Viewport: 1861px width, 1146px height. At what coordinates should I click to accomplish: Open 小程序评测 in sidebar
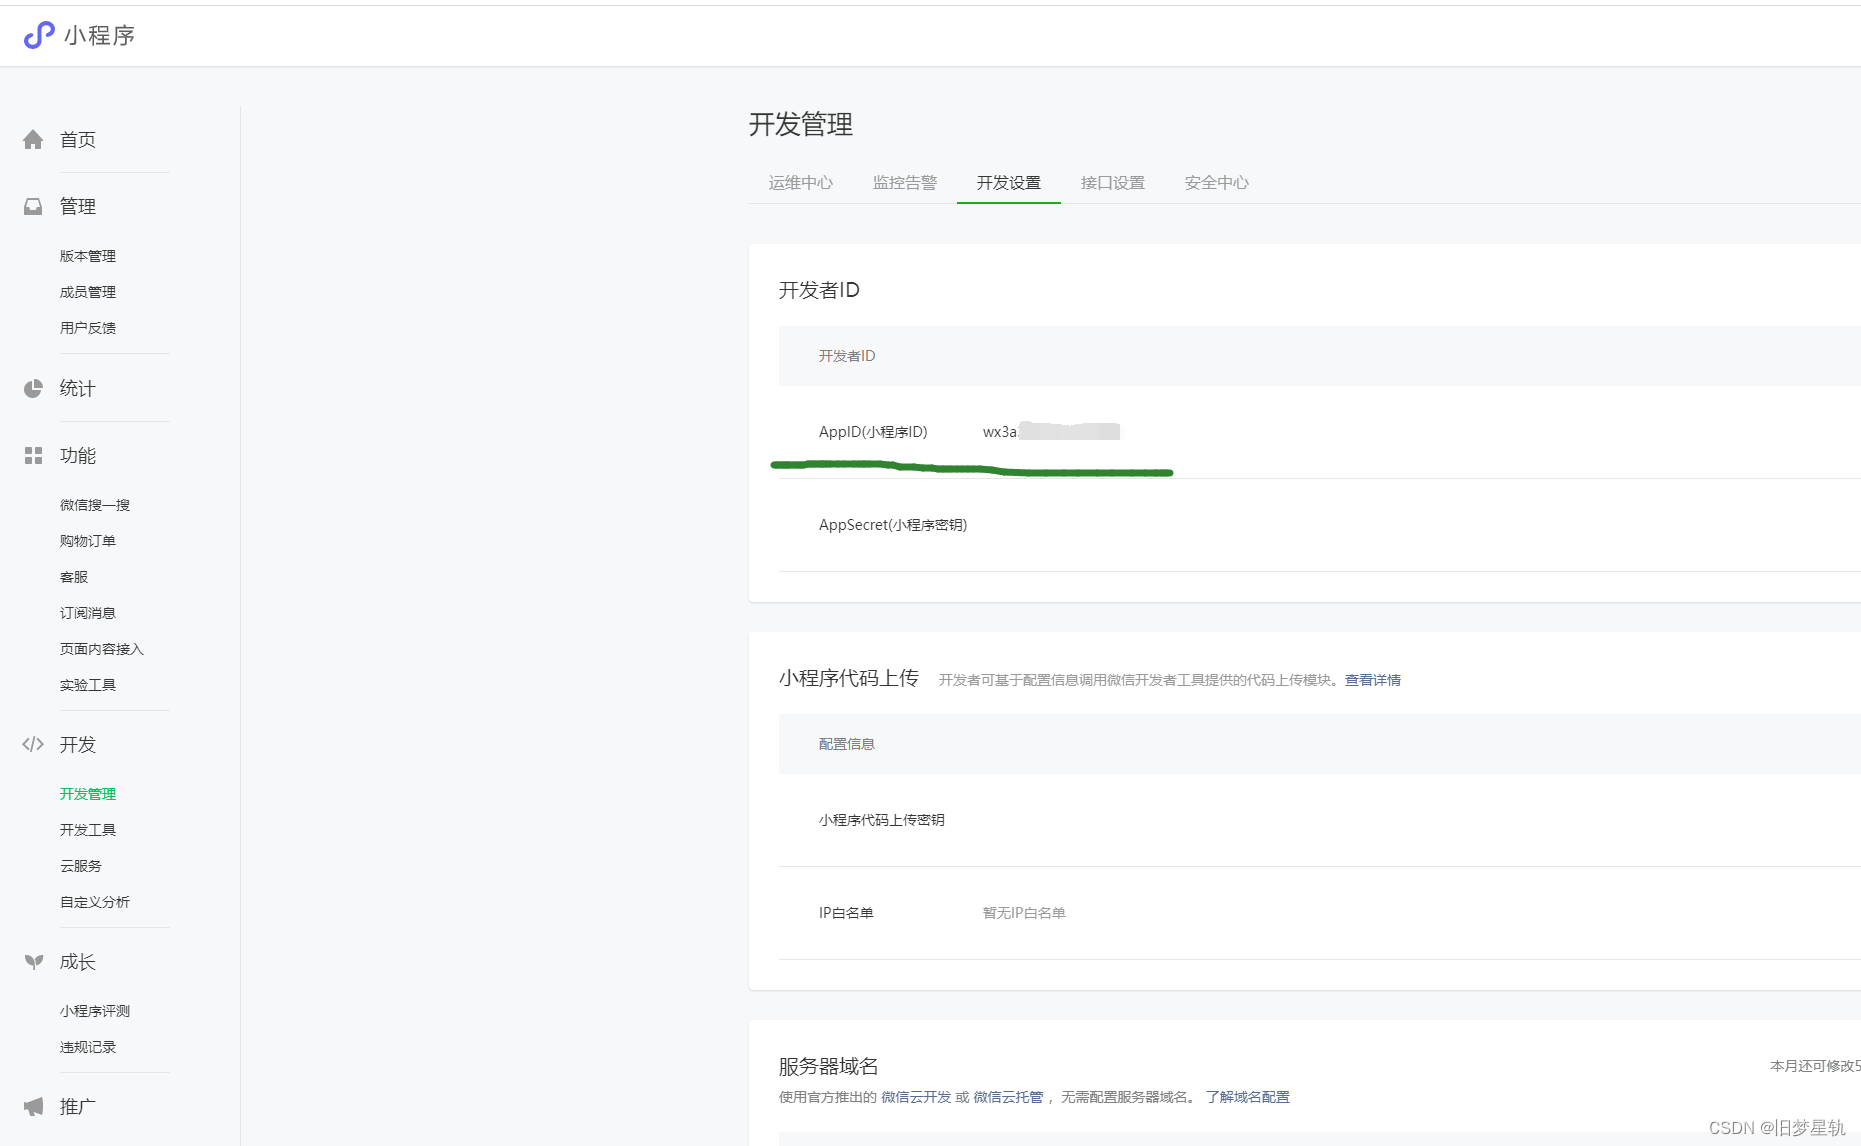pos(95,1011)
